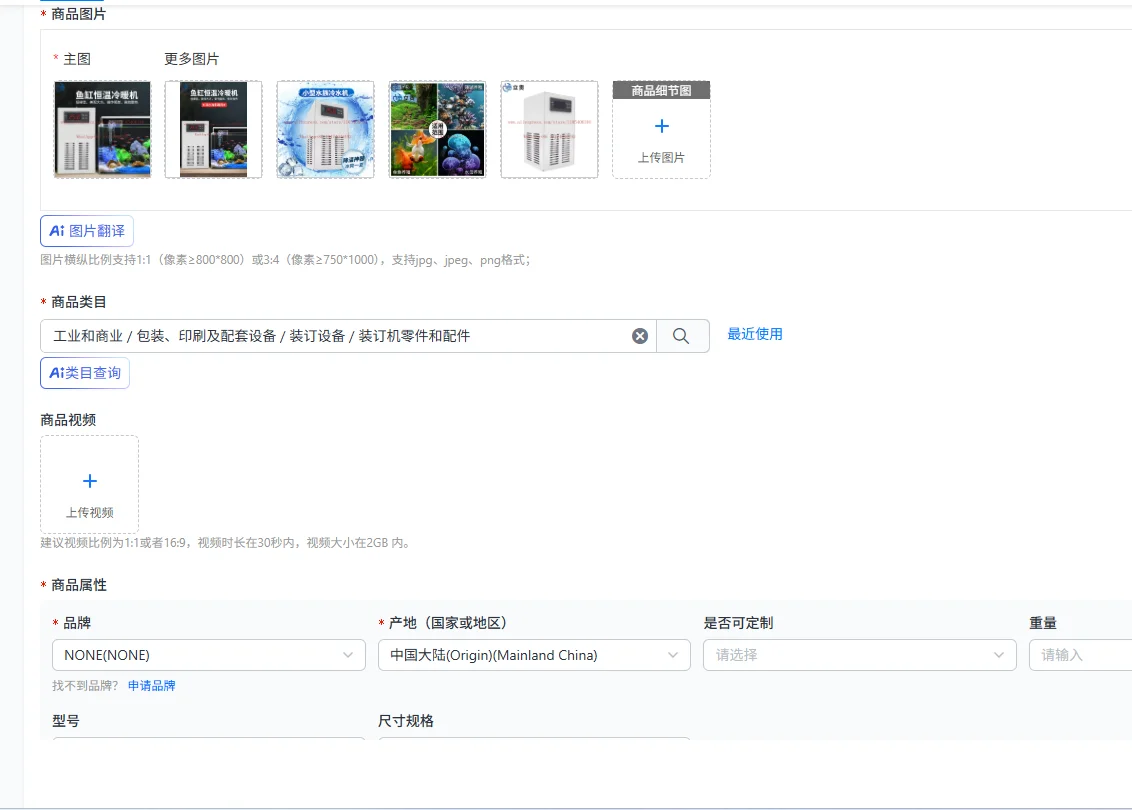
Task: Select the white chiller unit image thumbnail
Action: (549, 129)
